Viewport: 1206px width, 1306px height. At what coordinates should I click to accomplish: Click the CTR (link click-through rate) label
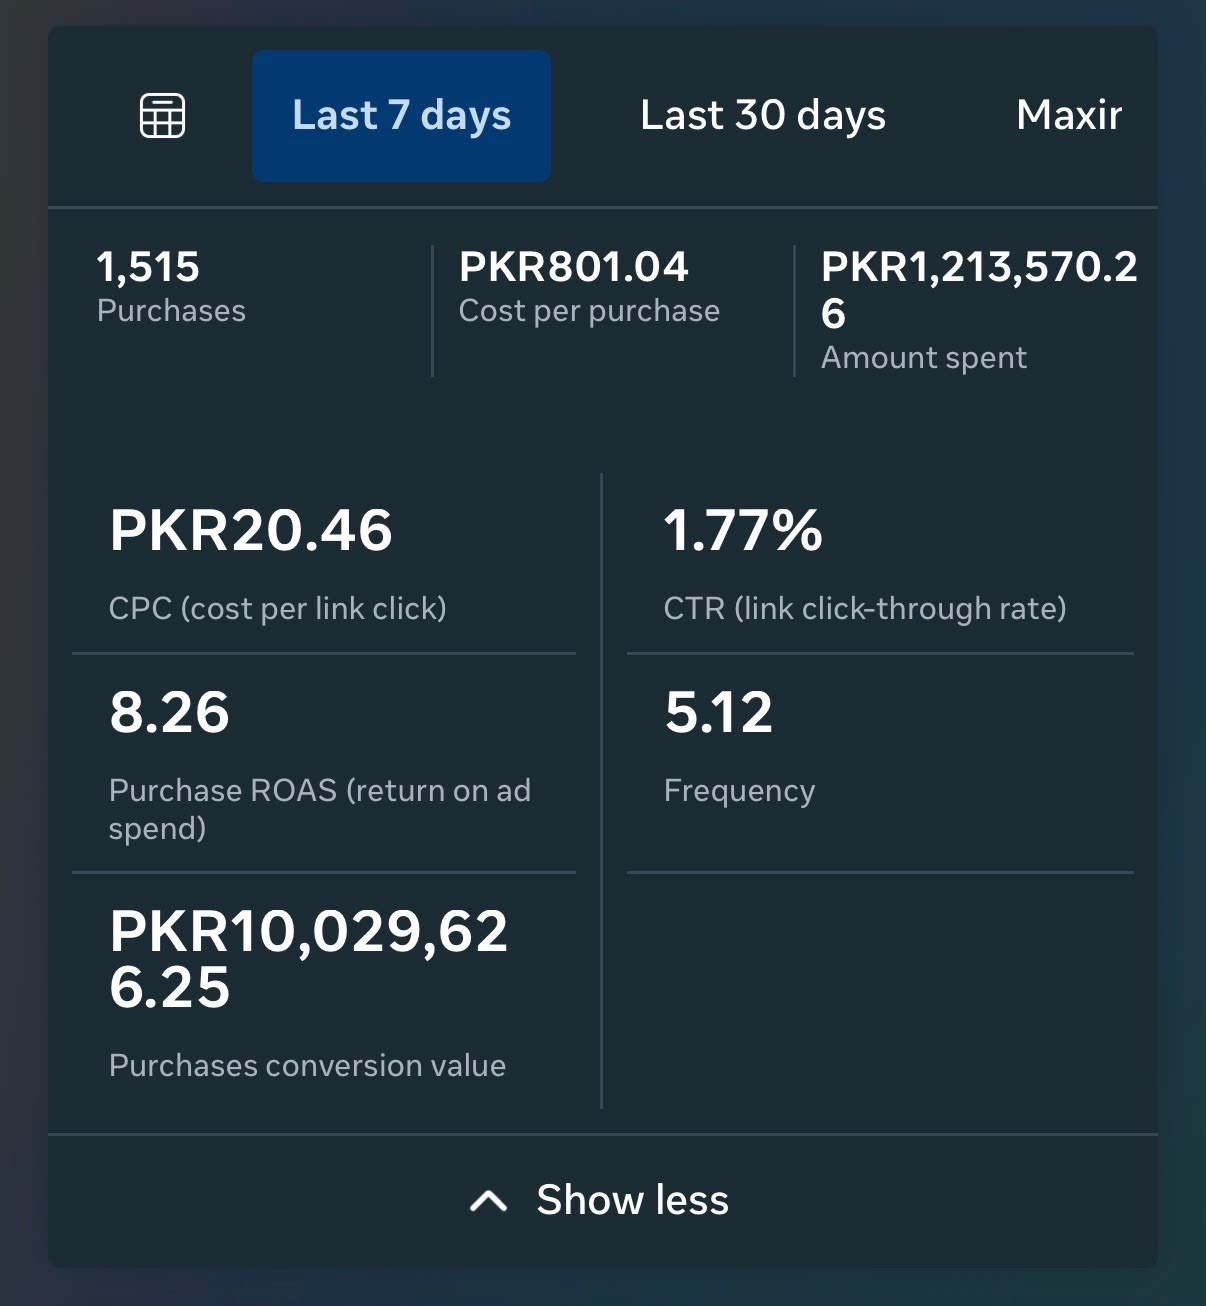pyautogui.click(x=865, y=608)
